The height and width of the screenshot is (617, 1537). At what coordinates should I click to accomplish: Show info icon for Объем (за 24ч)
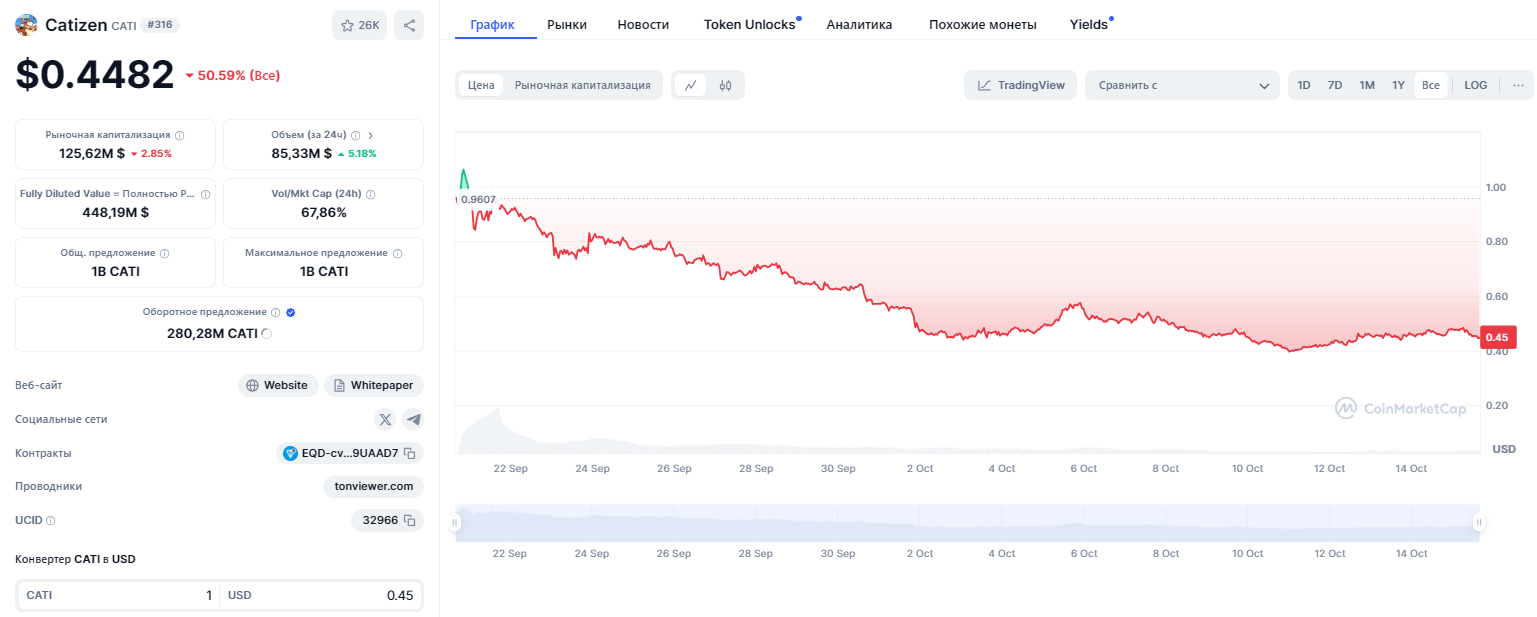(x=357, y=135)
